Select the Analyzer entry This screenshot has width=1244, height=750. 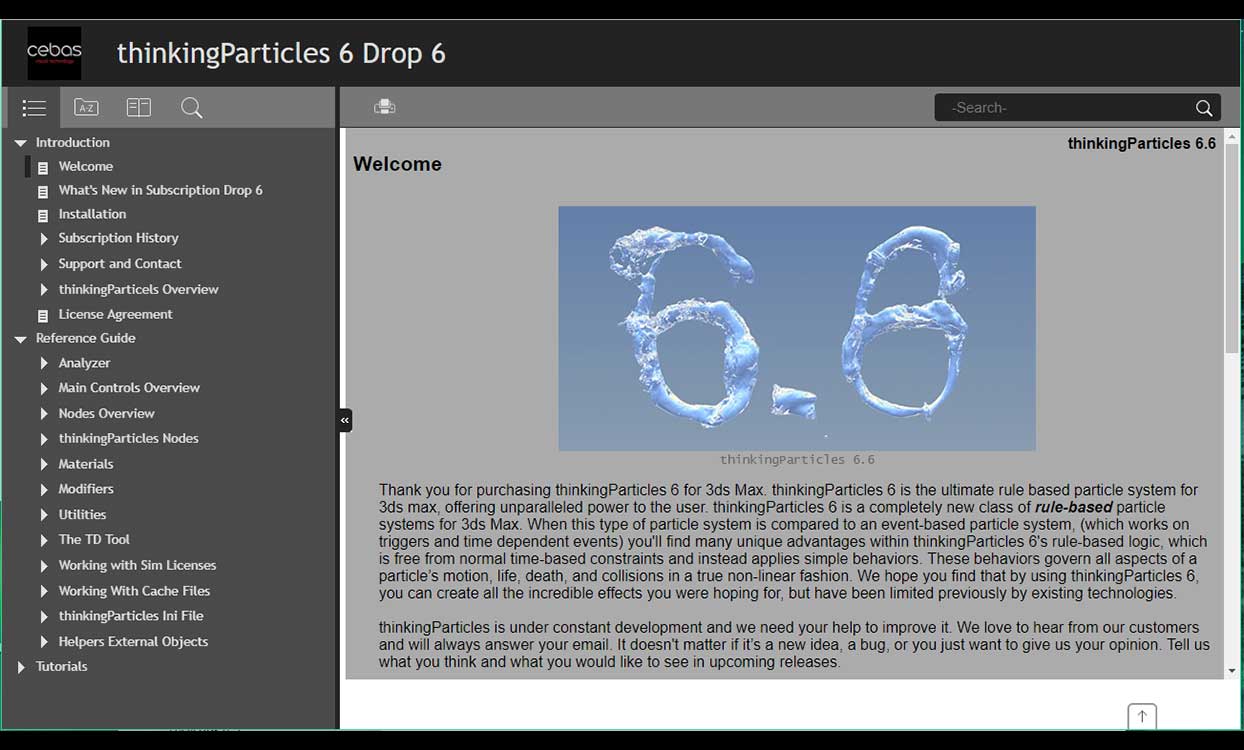click(x=84, y=363)
